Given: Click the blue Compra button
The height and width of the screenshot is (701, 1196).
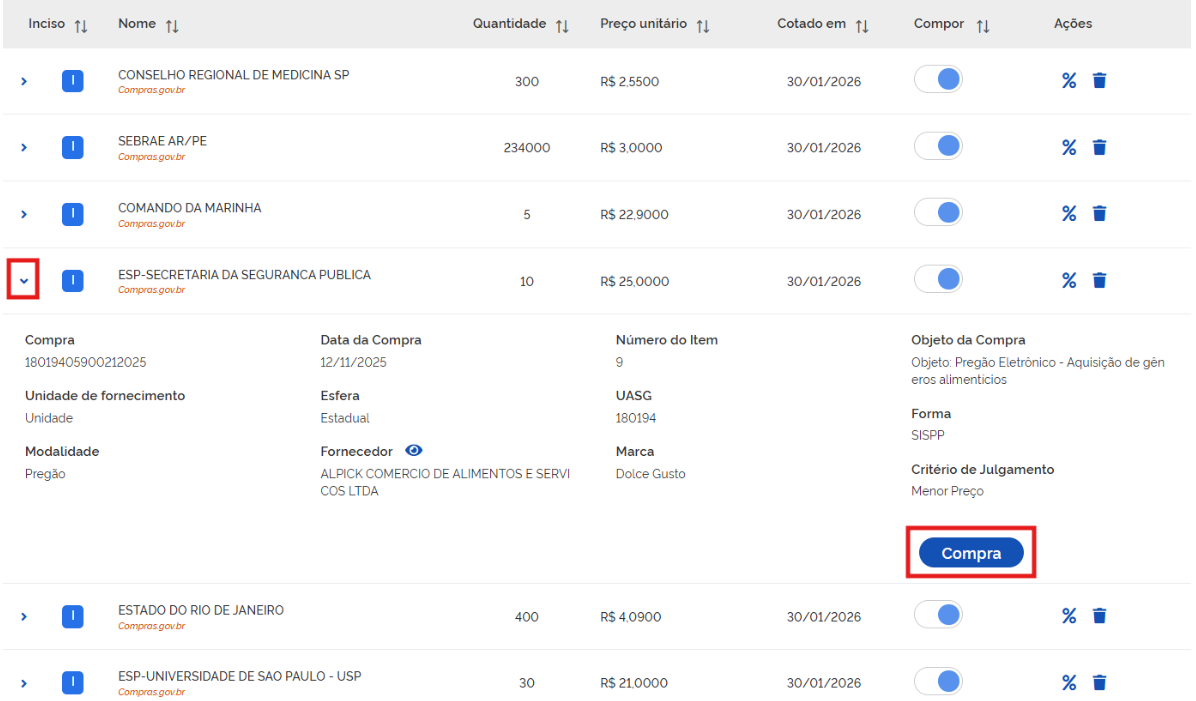Looking at the screenshot, I should [970, 553].
